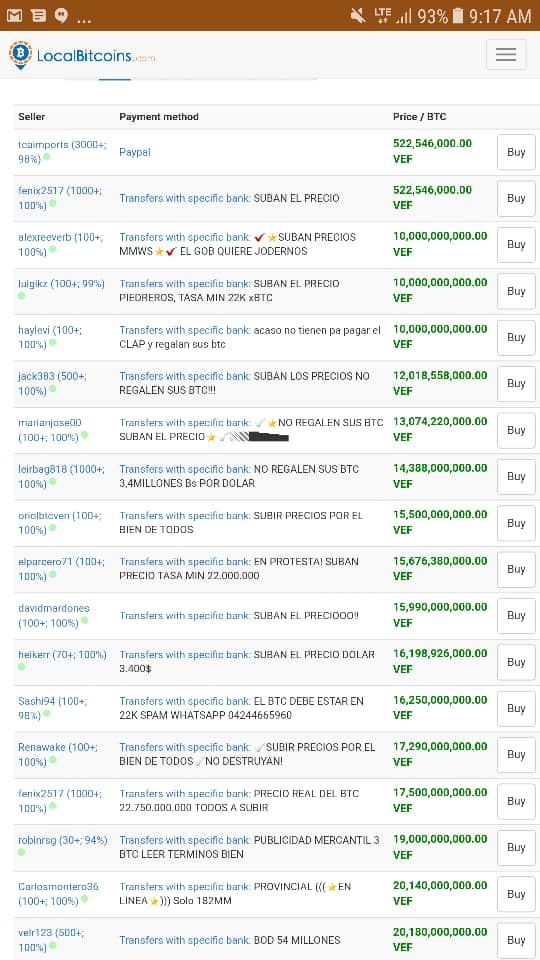
Task: Buy from seller tcaimports via Paypal
Action: (x=516, y=152)
